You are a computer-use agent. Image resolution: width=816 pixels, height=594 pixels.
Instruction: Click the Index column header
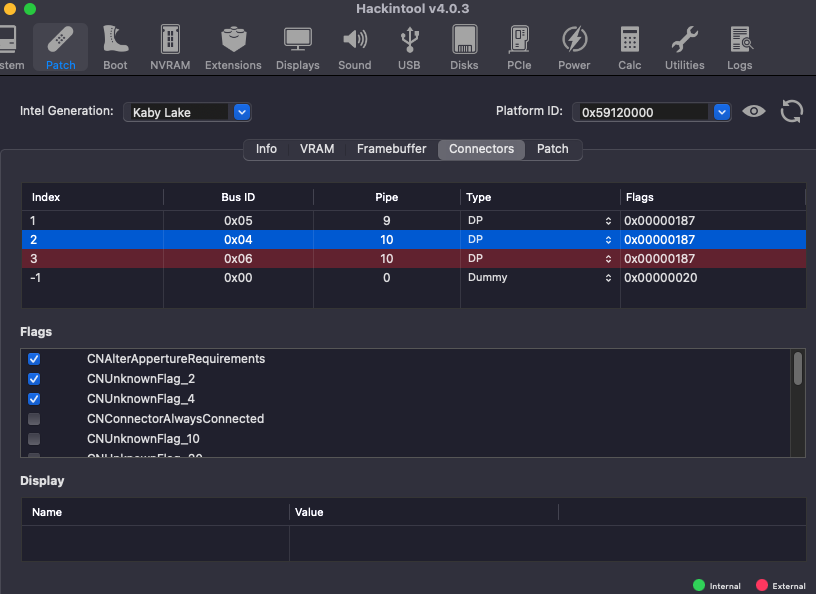pos(93,197)
